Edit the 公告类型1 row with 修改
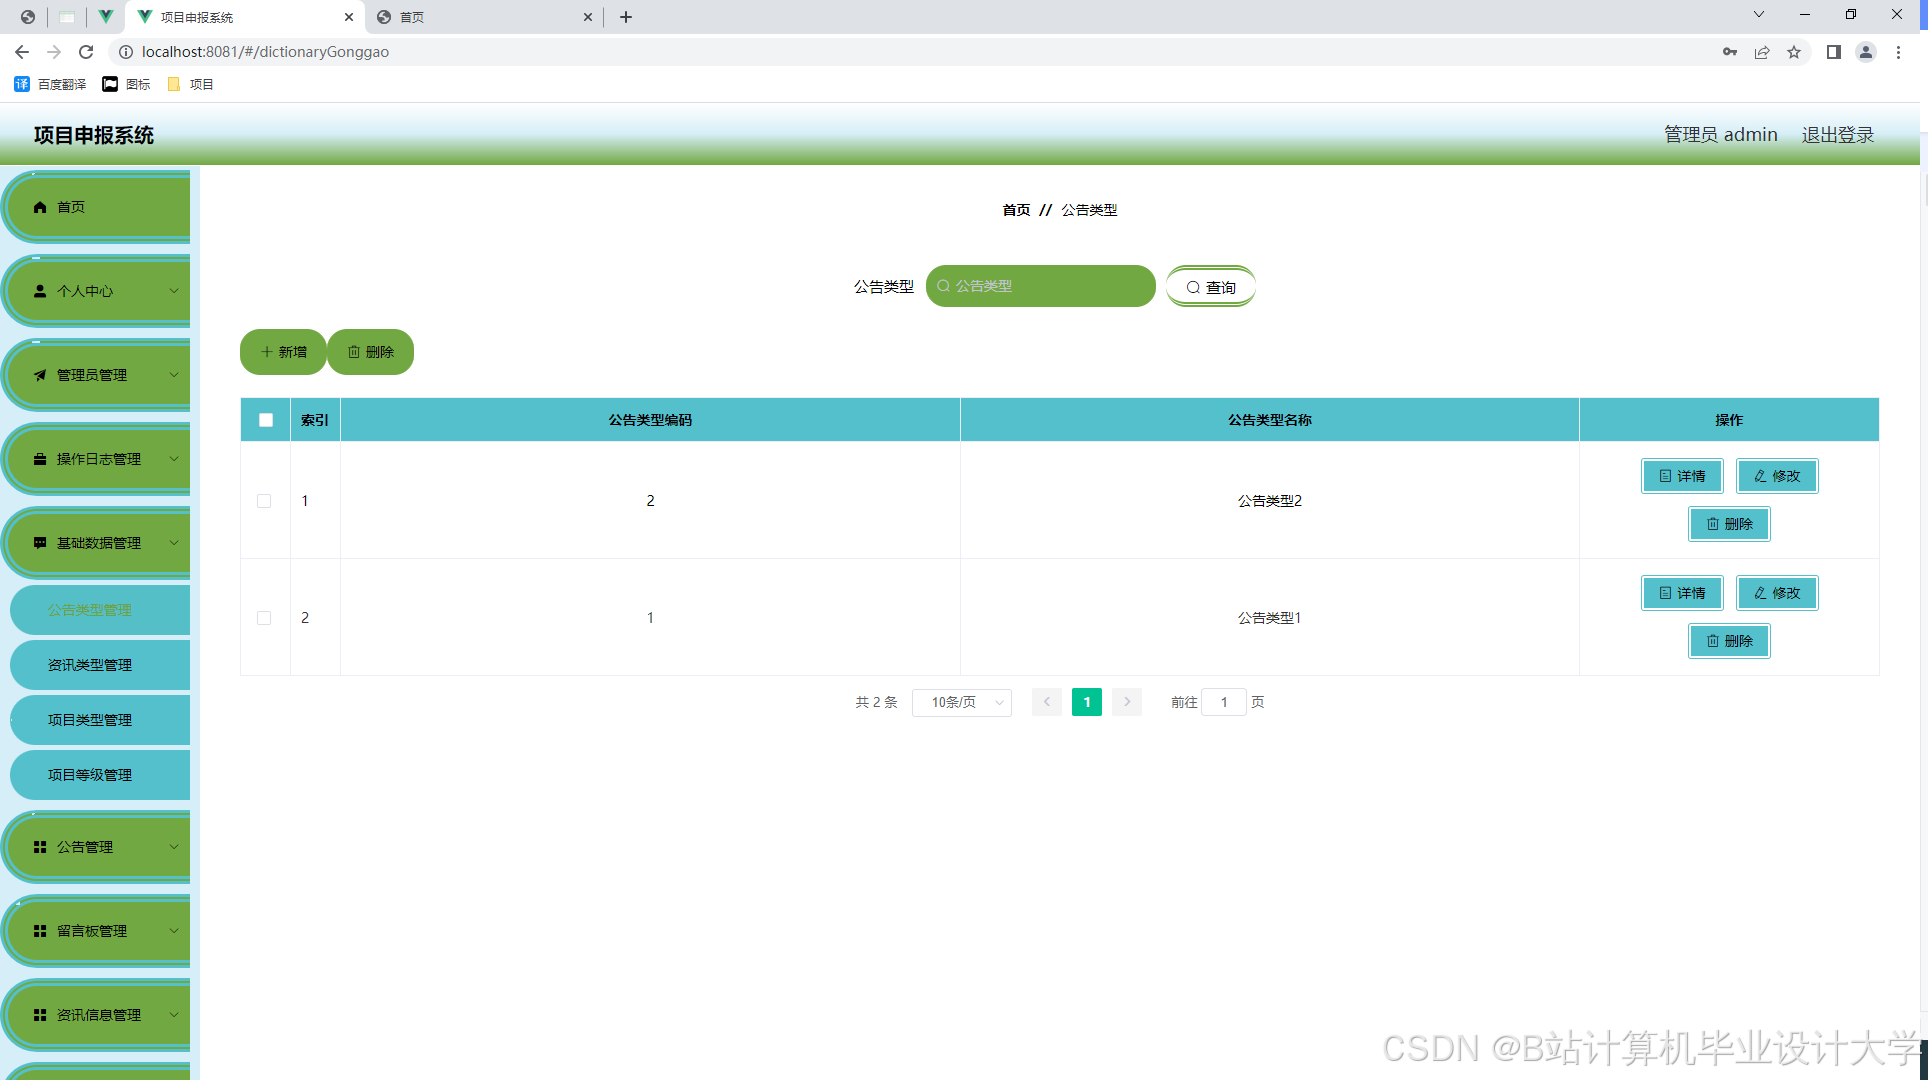This screenshot has width=1928, height=1080. tap(1777, 593)
